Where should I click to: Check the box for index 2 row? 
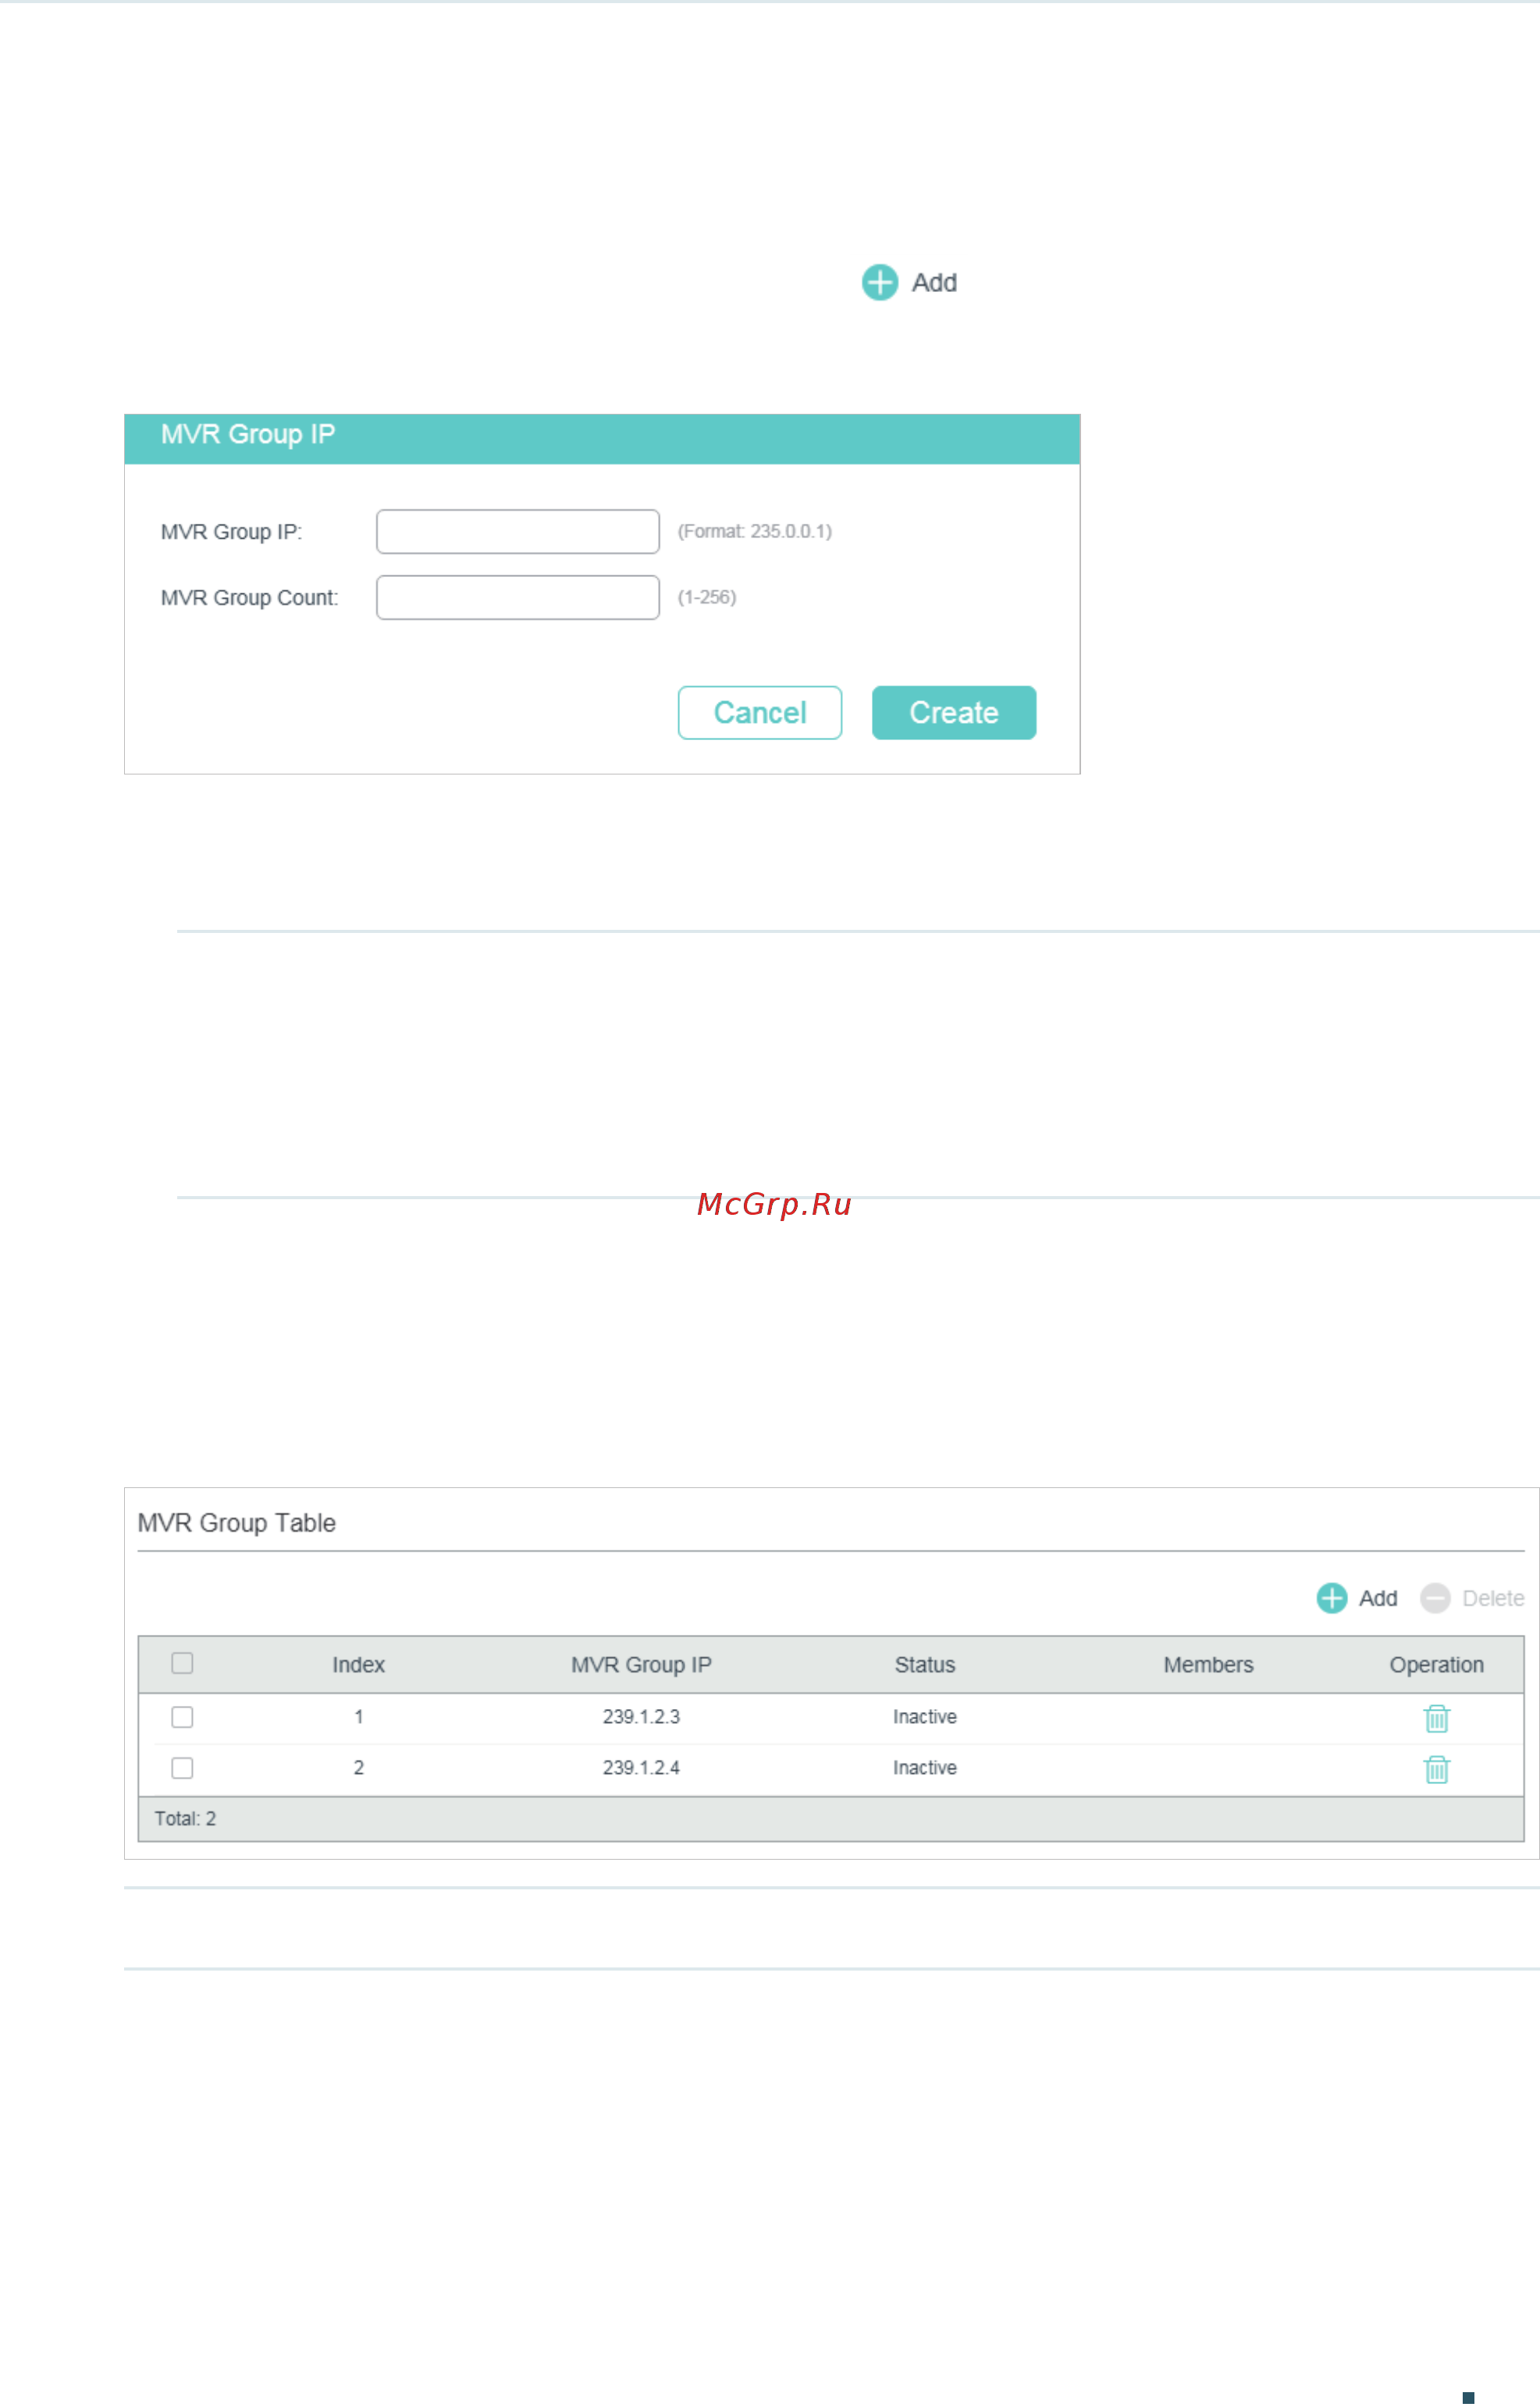click(x=182, y=1769)
